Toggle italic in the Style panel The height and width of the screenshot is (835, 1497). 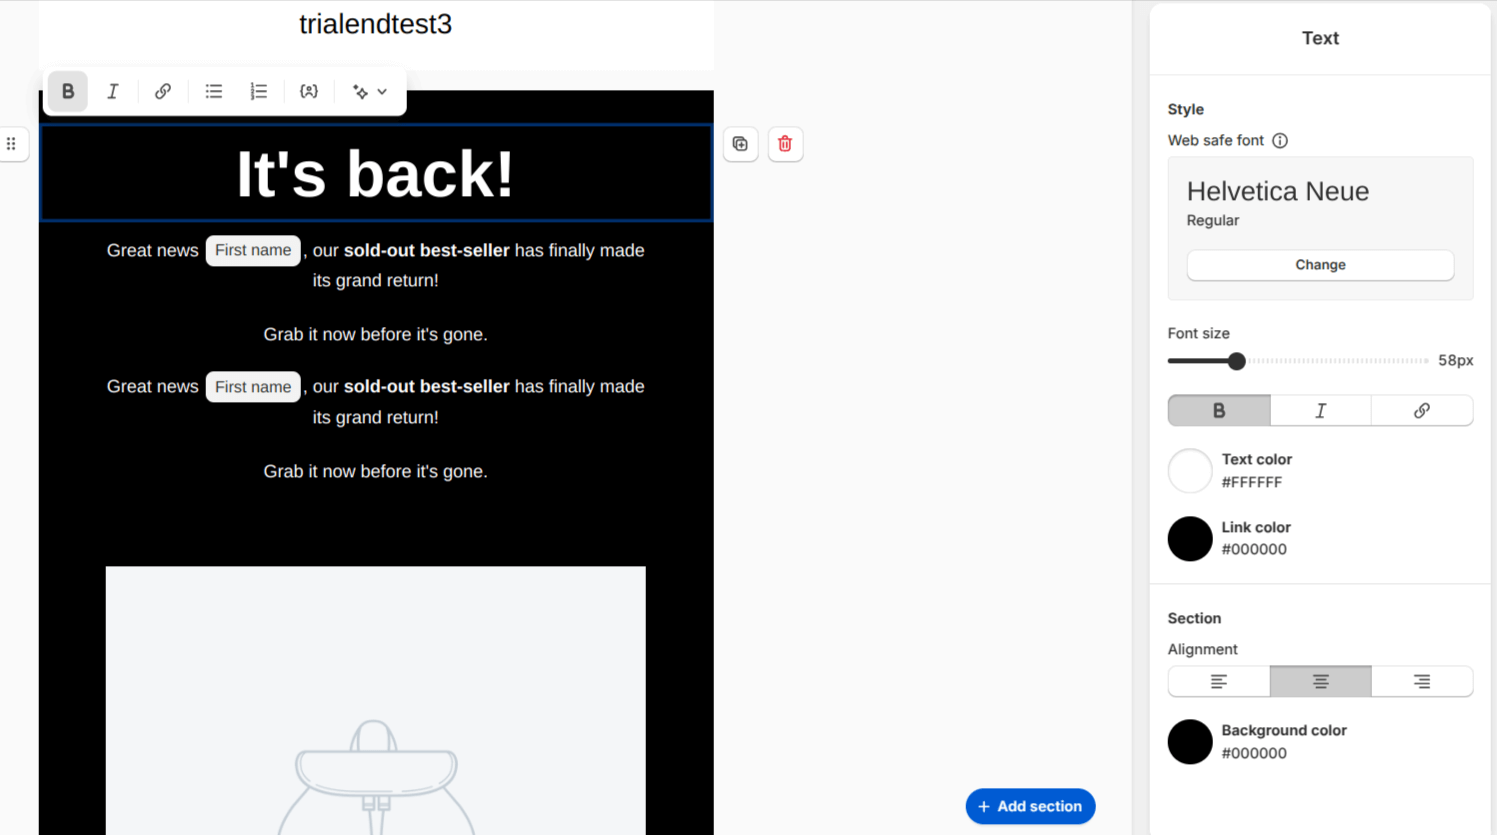1320,411
